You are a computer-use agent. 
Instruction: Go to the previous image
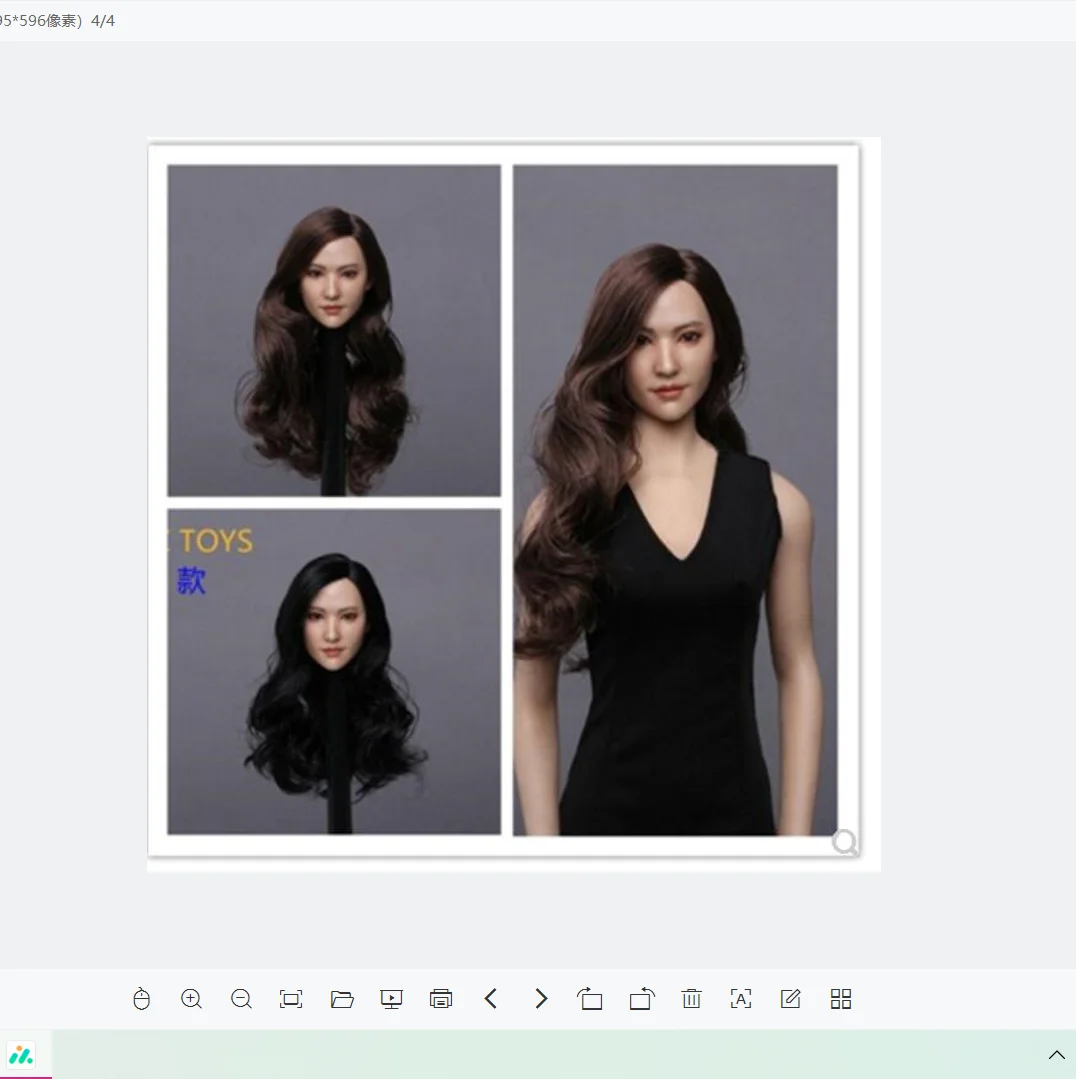coord(491,999)
